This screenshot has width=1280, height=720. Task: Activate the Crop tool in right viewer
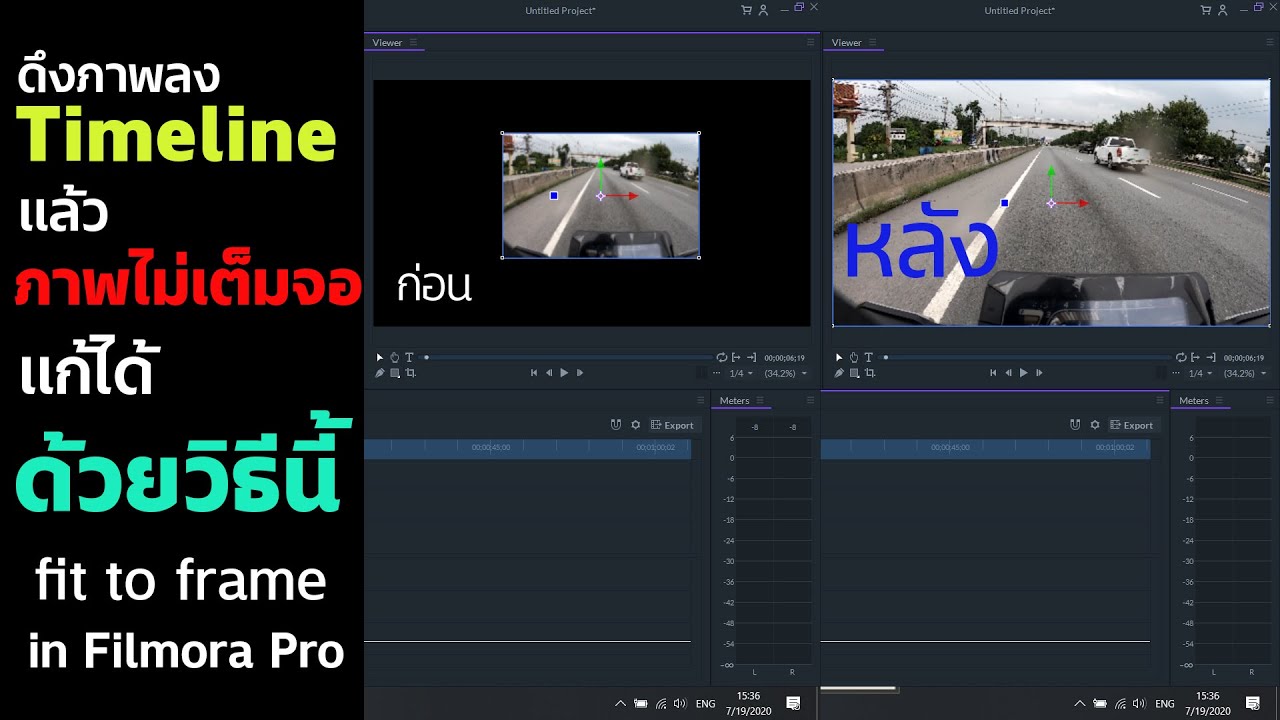coord(869,373)
